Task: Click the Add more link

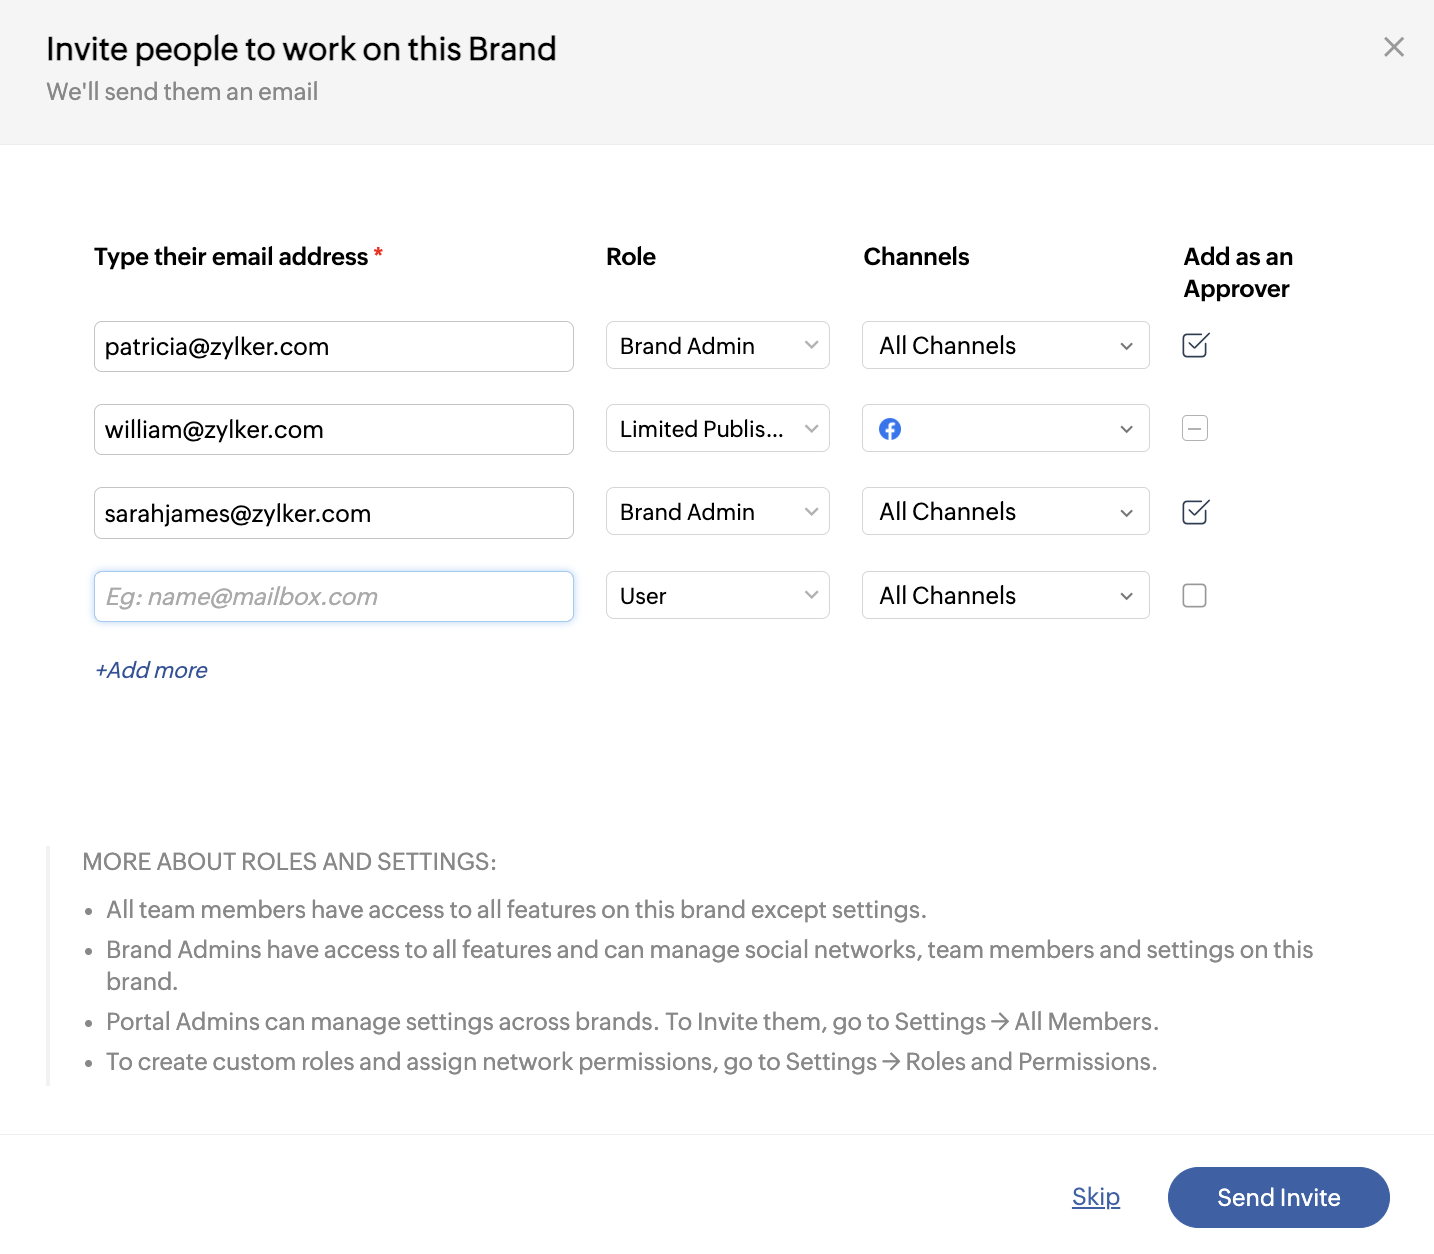Action: pyautogui.click(x=151, y=670)
